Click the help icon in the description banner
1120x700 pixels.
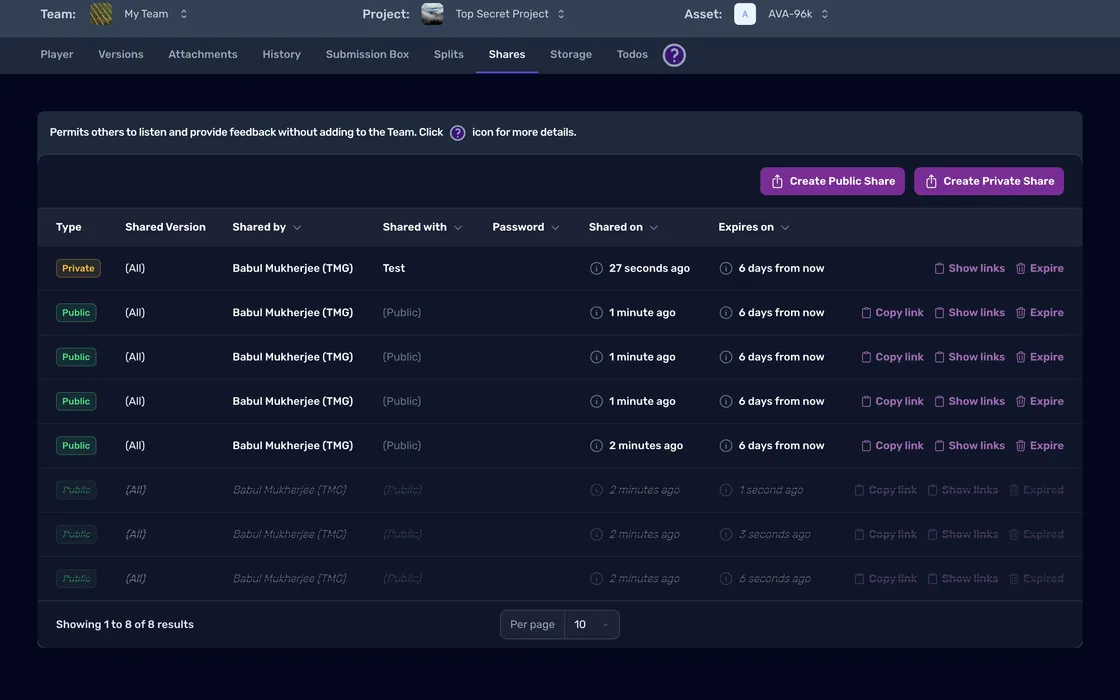(x=457, y=133)
